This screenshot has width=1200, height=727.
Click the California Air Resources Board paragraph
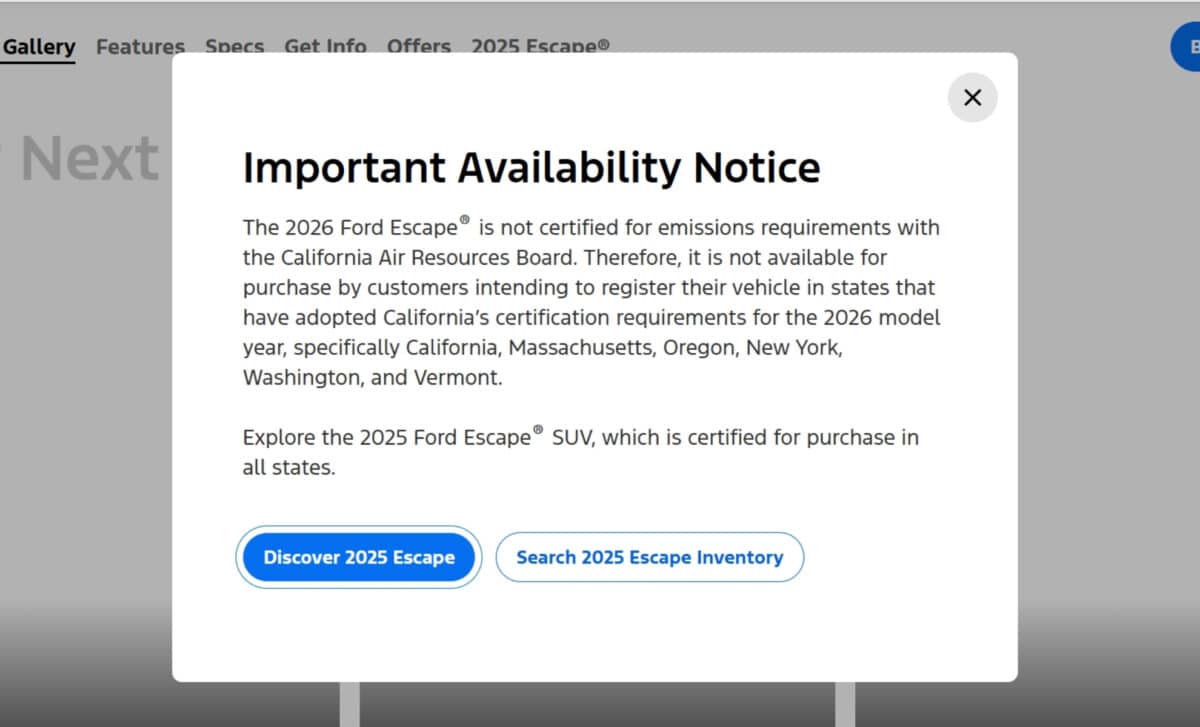590,302
